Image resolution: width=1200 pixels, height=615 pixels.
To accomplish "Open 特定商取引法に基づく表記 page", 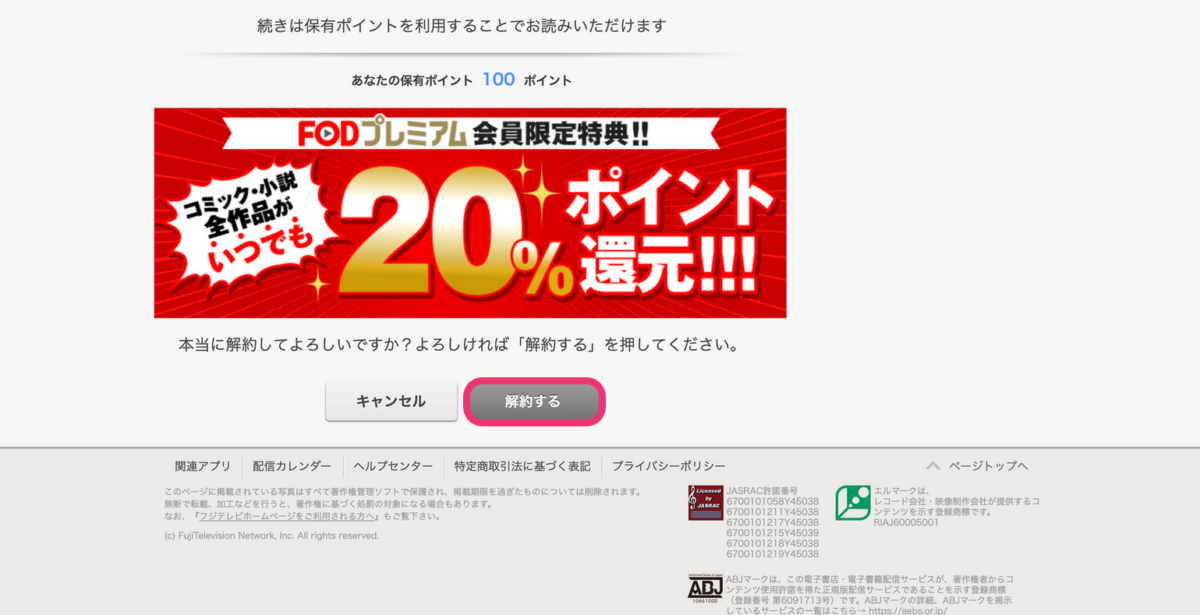I will (522, 466).
